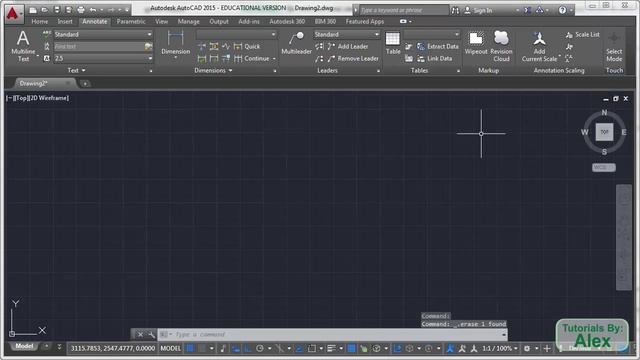
Task: Select the Revision Cloud tool
Action: tap(501, 46)
